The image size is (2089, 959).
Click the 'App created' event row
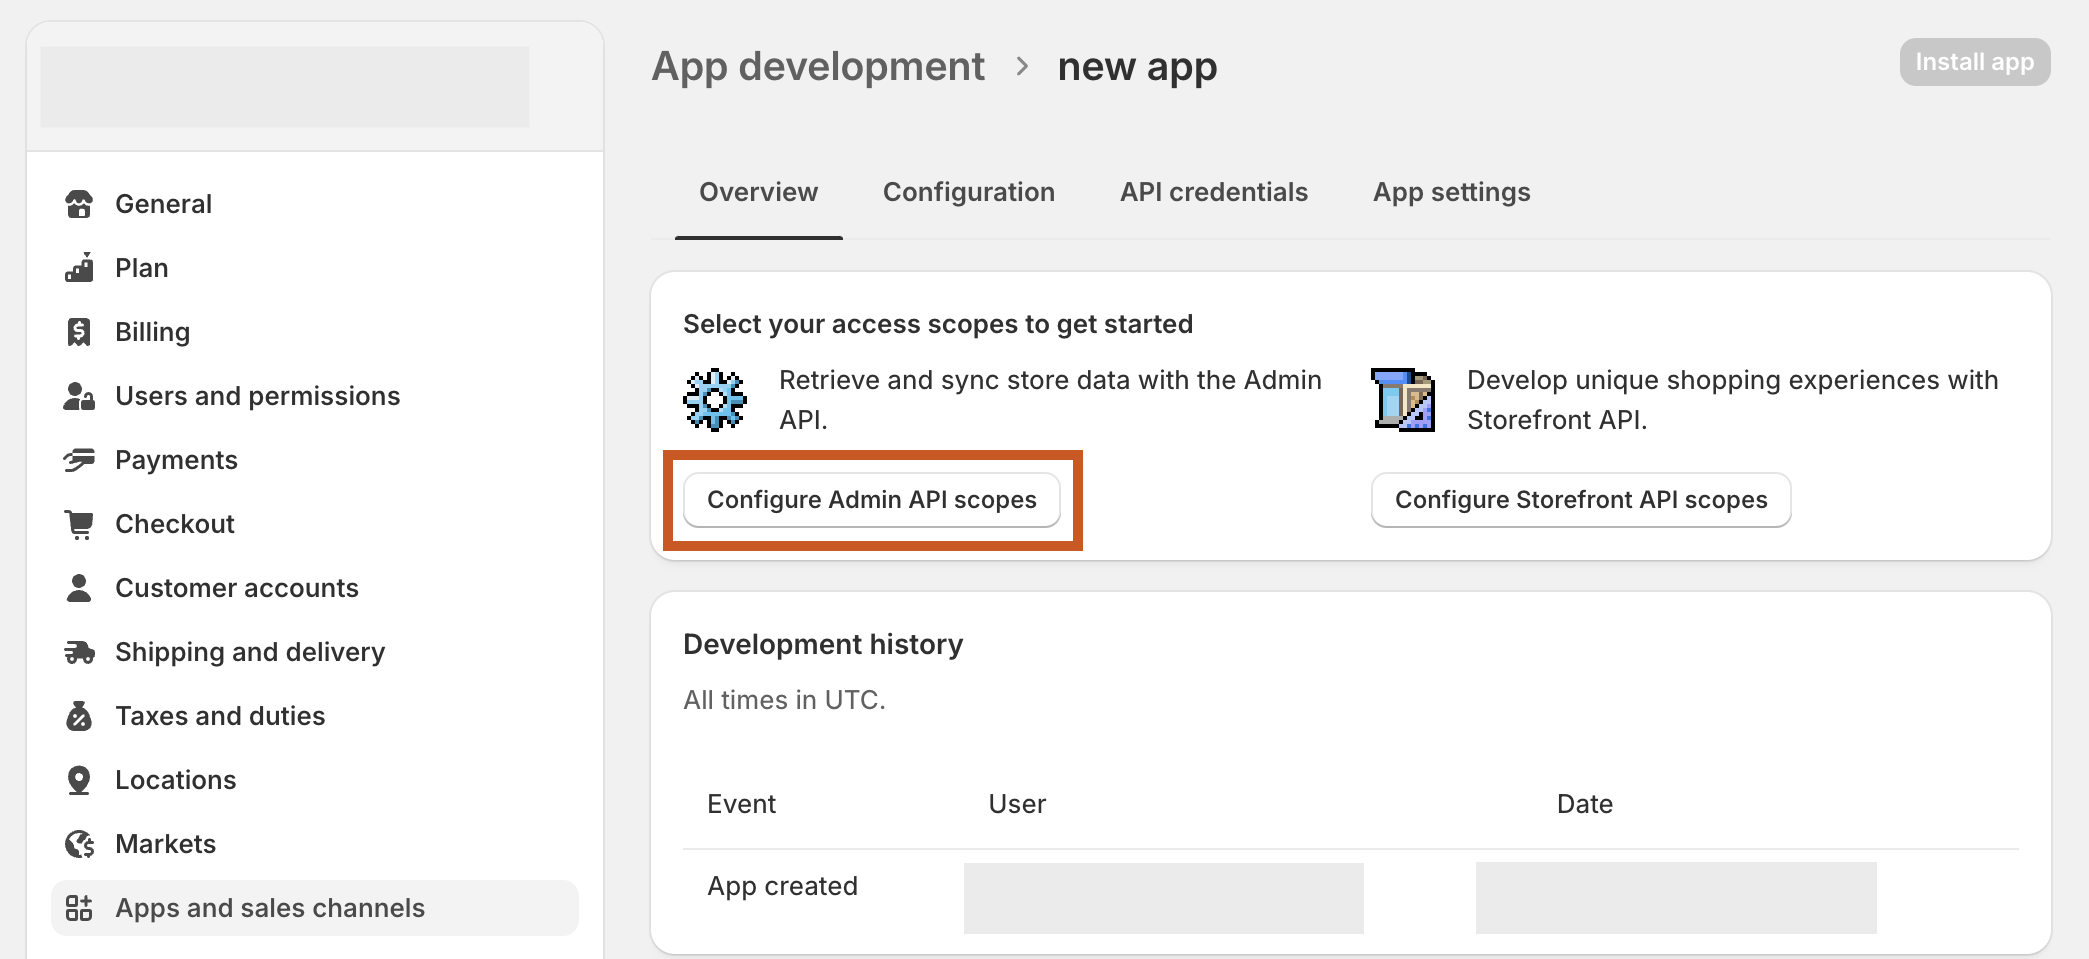(x=1350, y=898)
